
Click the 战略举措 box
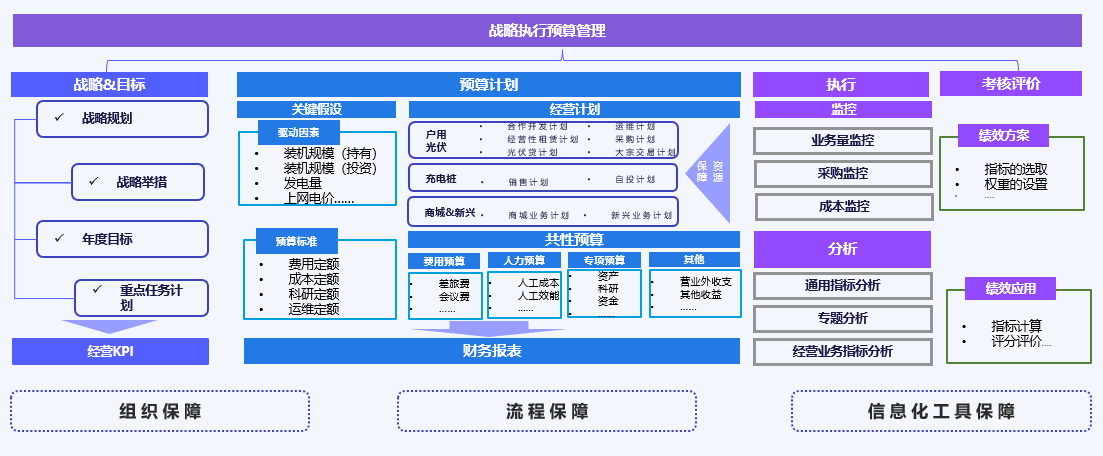coord(138,182)
